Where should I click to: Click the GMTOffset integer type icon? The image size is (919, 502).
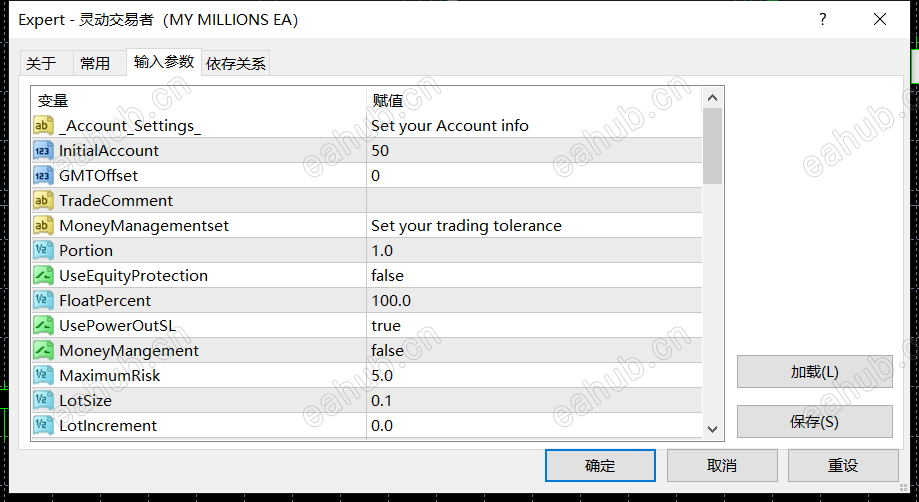coord(43,176)
